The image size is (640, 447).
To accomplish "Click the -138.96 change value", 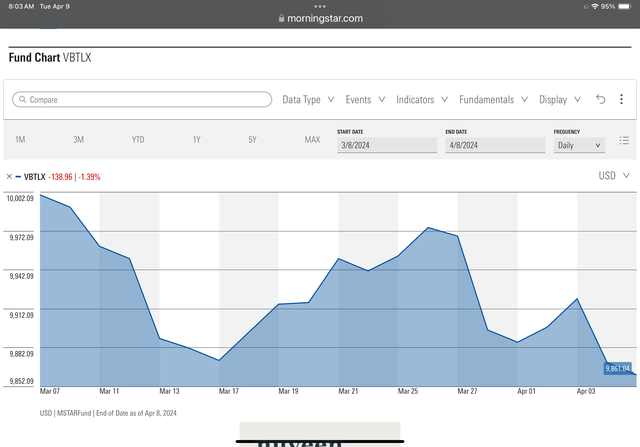I will pyautogui.click(x=60, y=177).
